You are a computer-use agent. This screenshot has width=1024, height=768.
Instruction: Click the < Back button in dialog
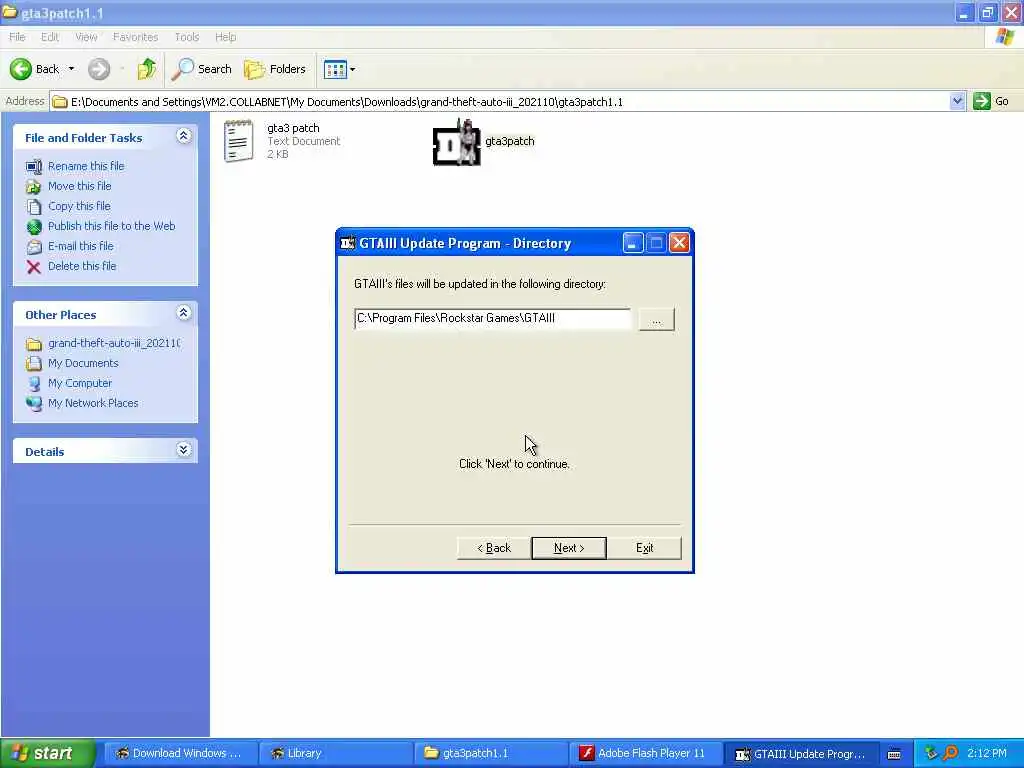[494, 548]
